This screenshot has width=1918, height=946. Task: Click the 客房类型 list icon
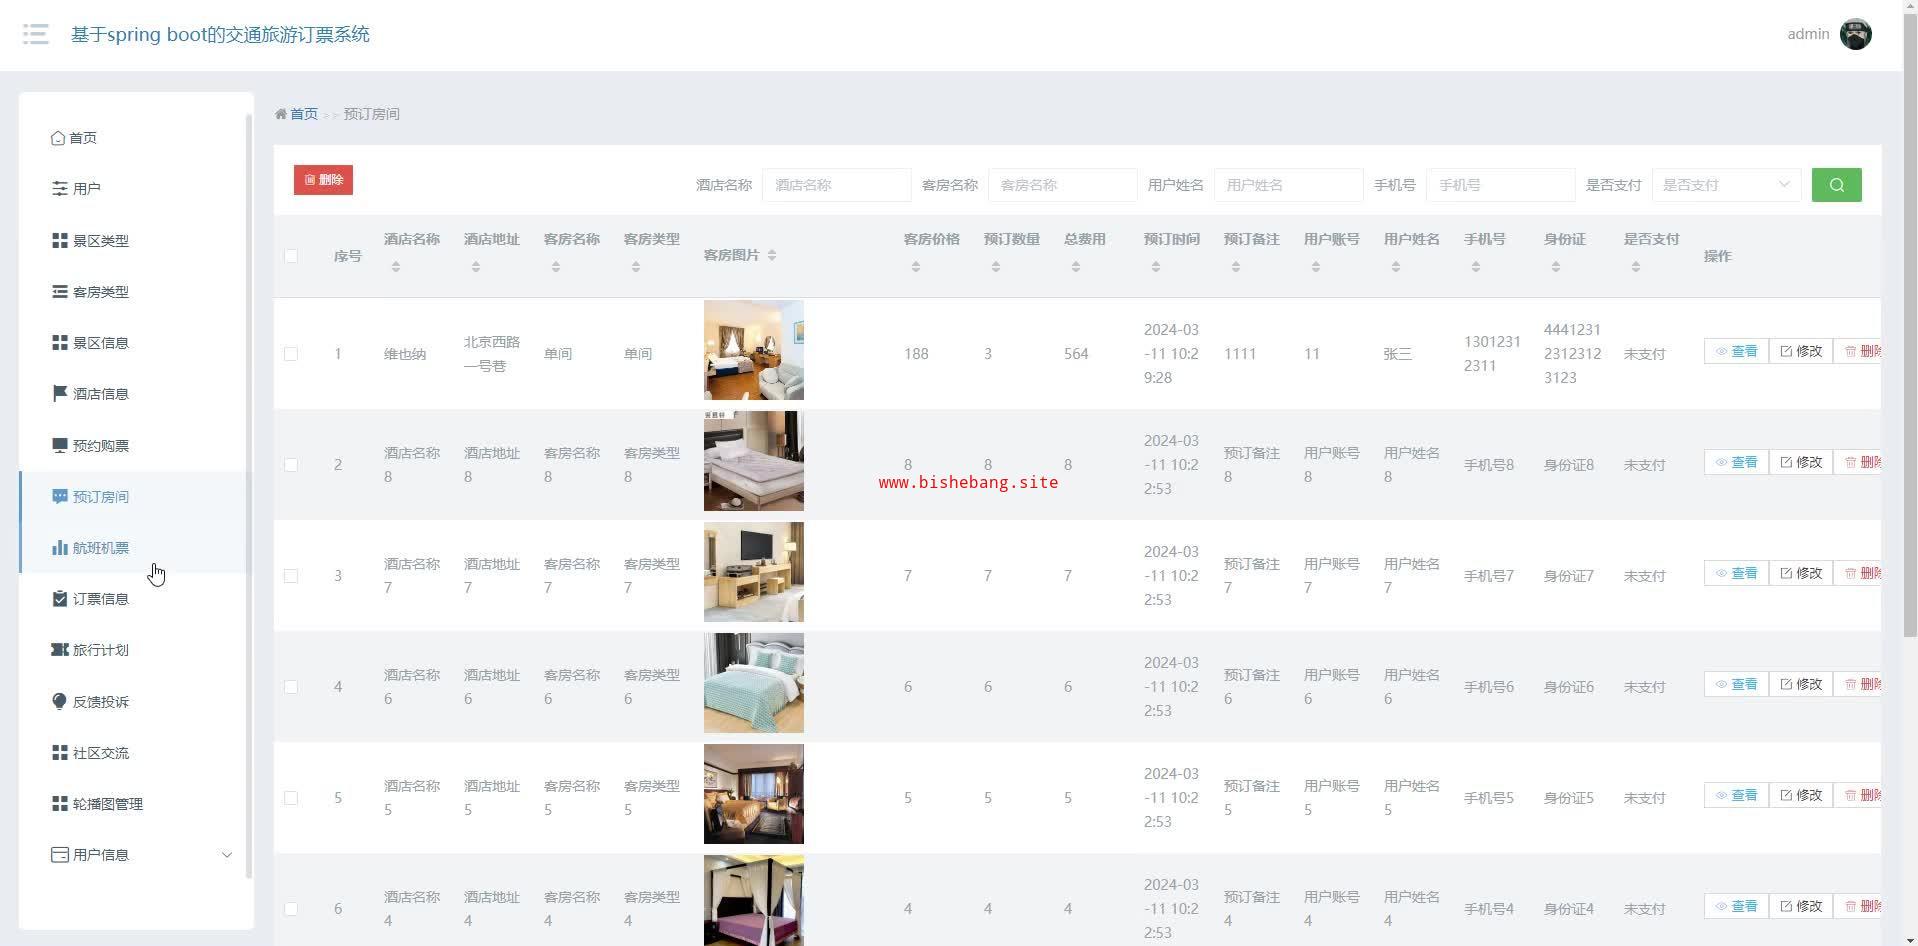(60, 292)
